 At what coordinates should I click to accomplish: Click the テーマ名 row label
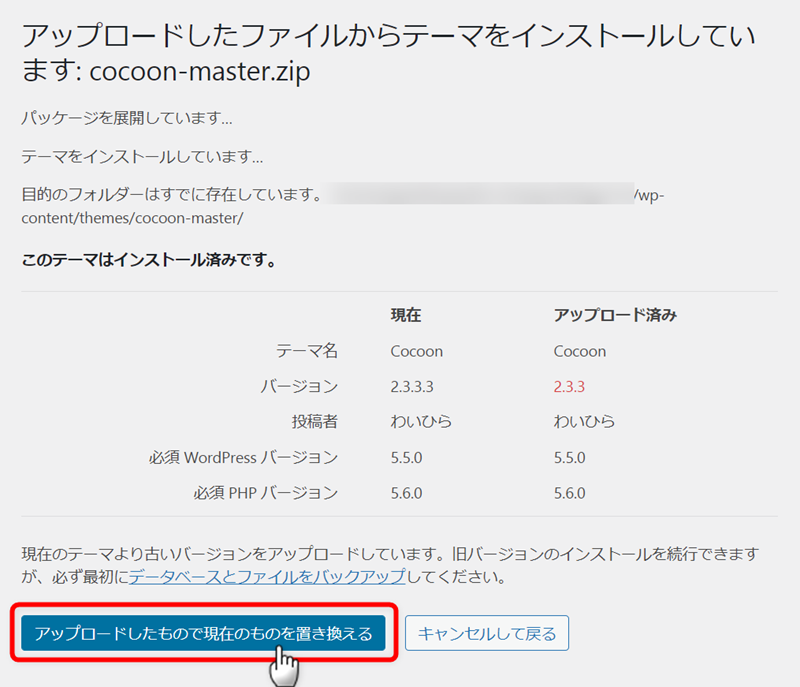tap(307, 351)
